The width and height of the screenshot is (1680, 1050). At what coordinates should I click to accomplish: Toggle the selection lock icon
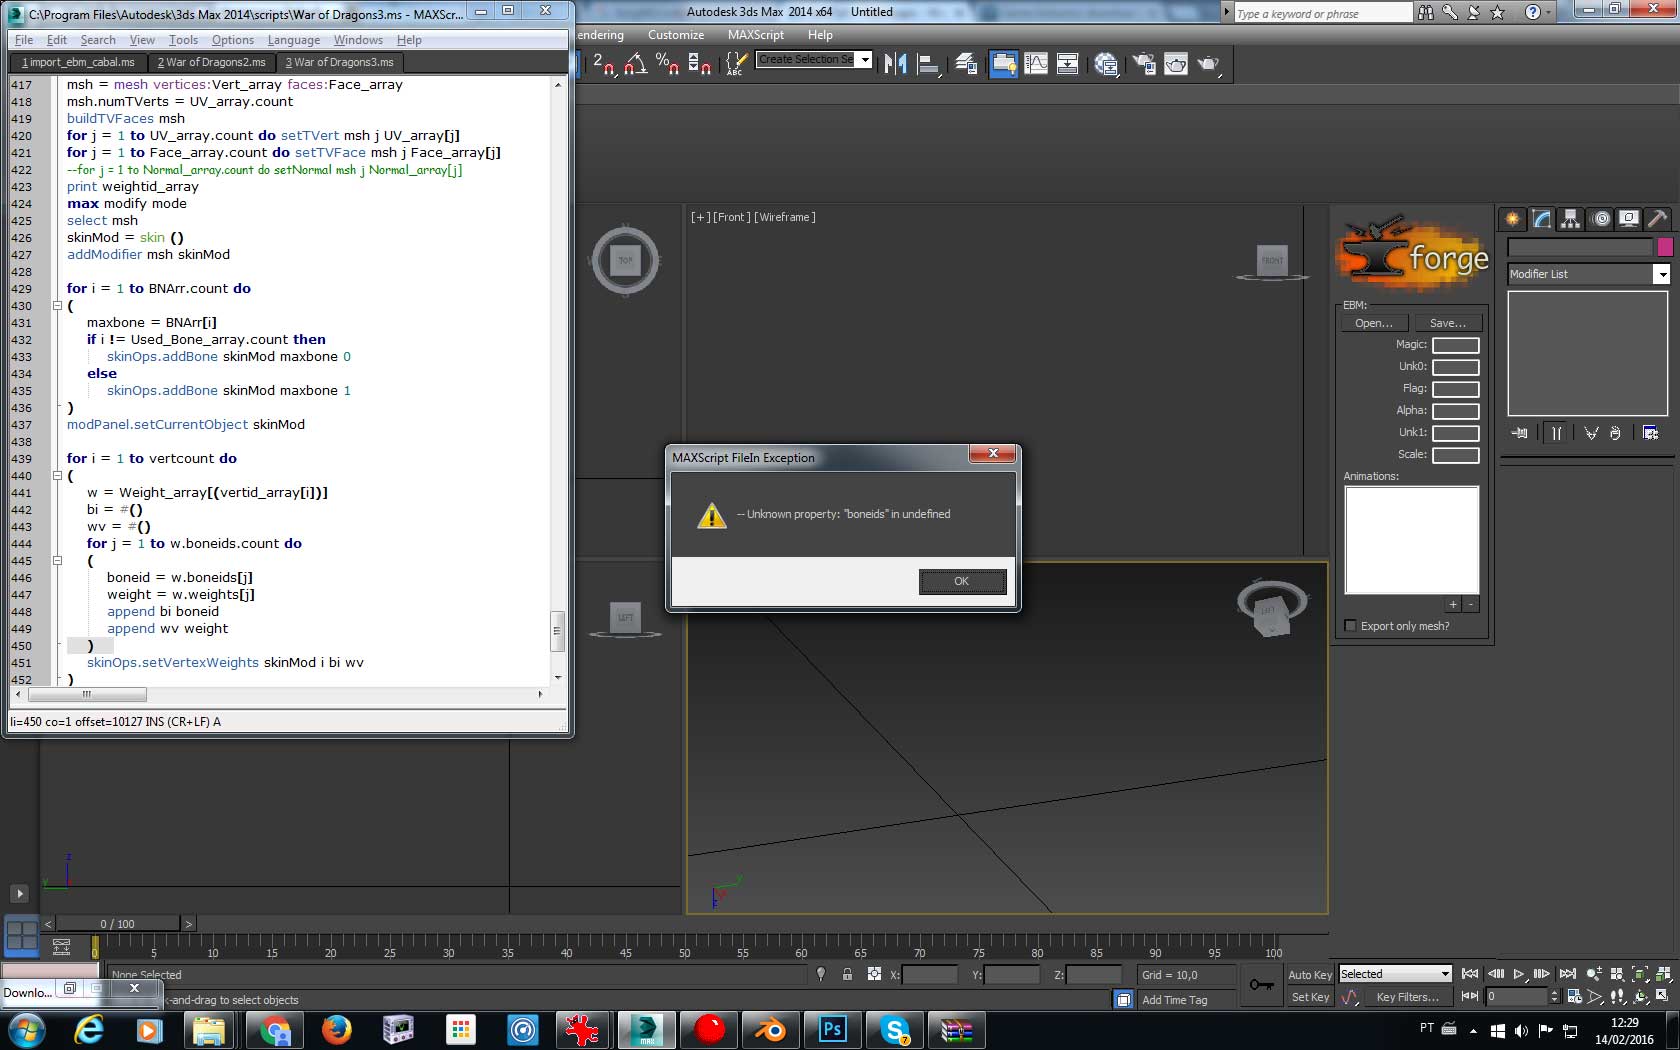(x=847, y=975)
